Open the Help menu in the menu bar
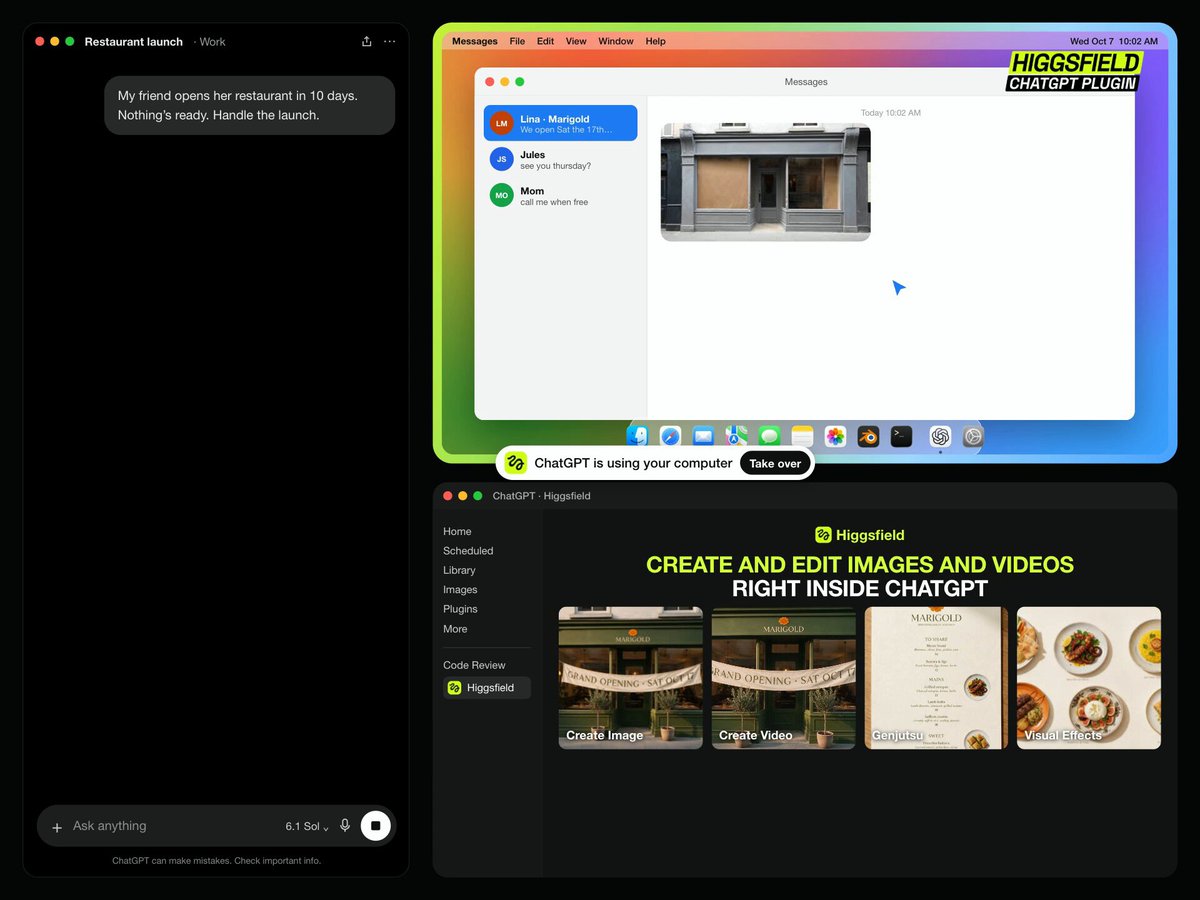This screenshot has width=1200, height=900. pyautogui.click(x=655, y=41)
